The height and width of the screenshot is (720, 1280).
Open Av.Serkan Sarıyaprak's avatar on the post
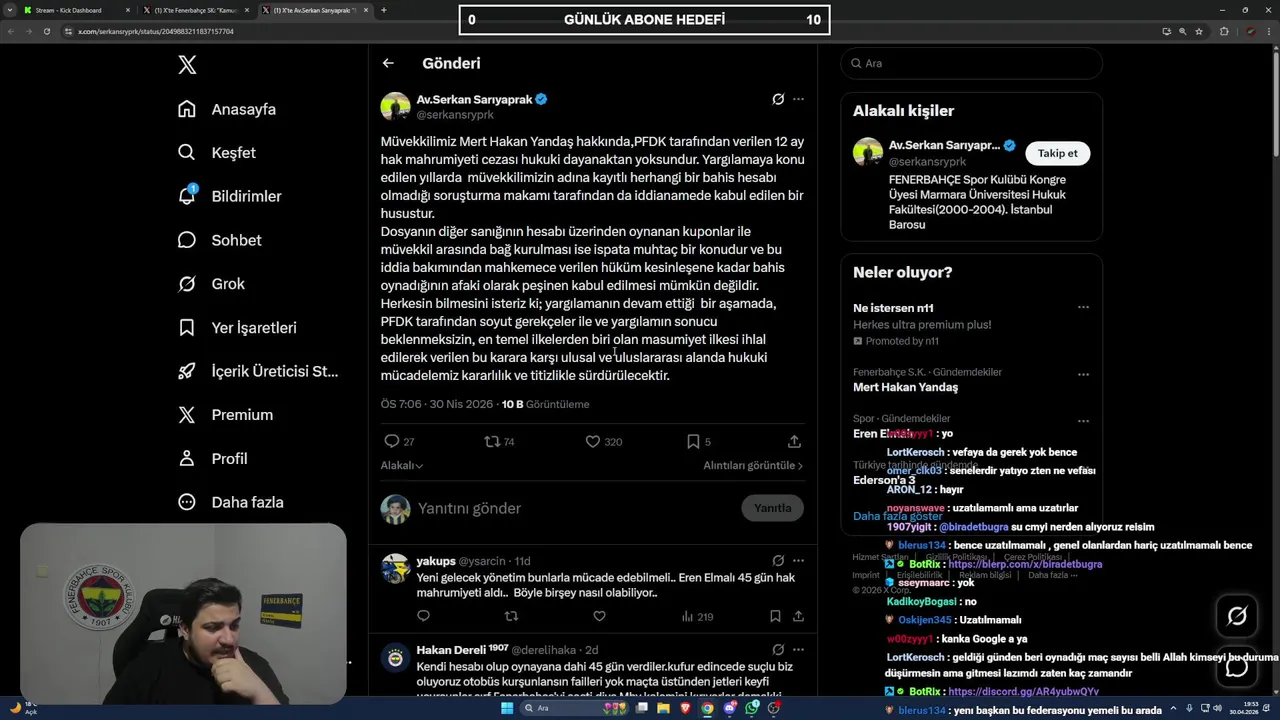(395, 107)
